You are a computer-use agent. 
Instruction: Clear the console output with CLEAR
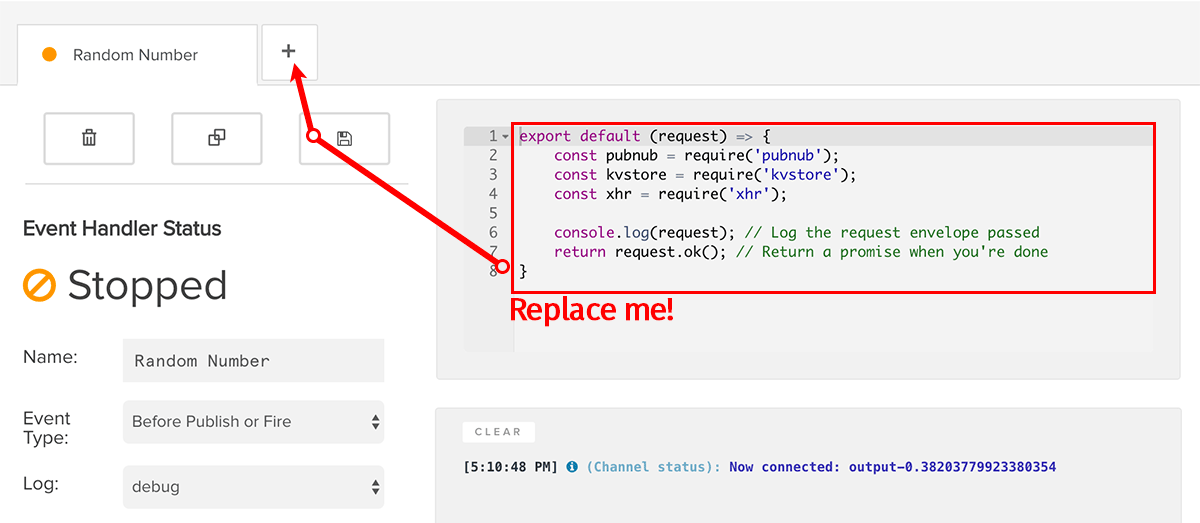[498, 432]
